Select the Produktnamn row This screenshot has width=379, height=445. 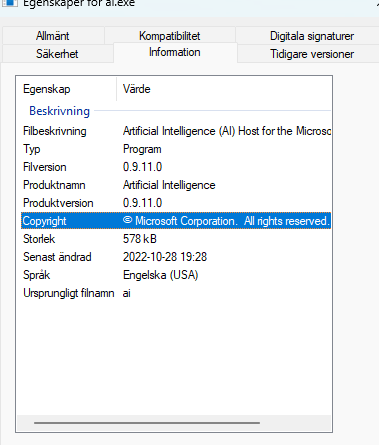[x=176, y=185]
